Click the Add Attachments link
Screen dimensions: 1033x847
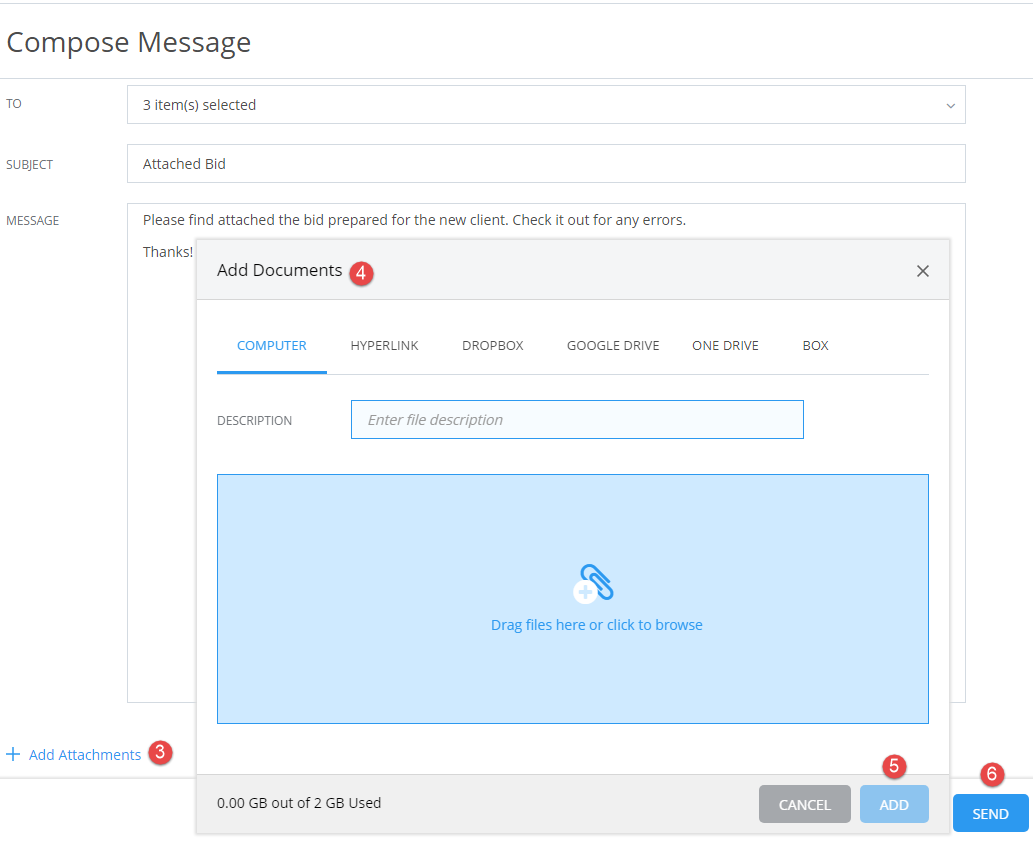click(85, 754)
